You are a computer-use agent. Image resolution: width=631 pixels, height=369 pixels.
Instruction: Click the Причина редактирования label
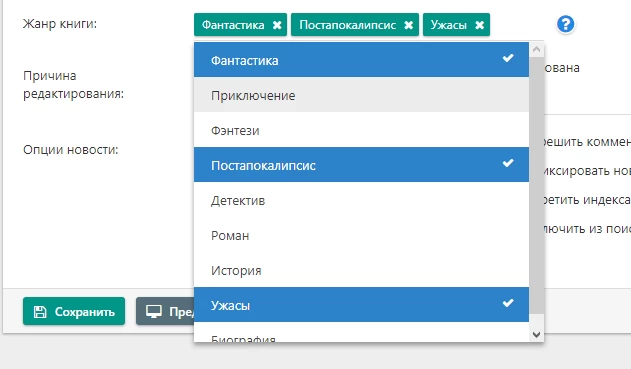pyautogui.click(x=74, y=85)
